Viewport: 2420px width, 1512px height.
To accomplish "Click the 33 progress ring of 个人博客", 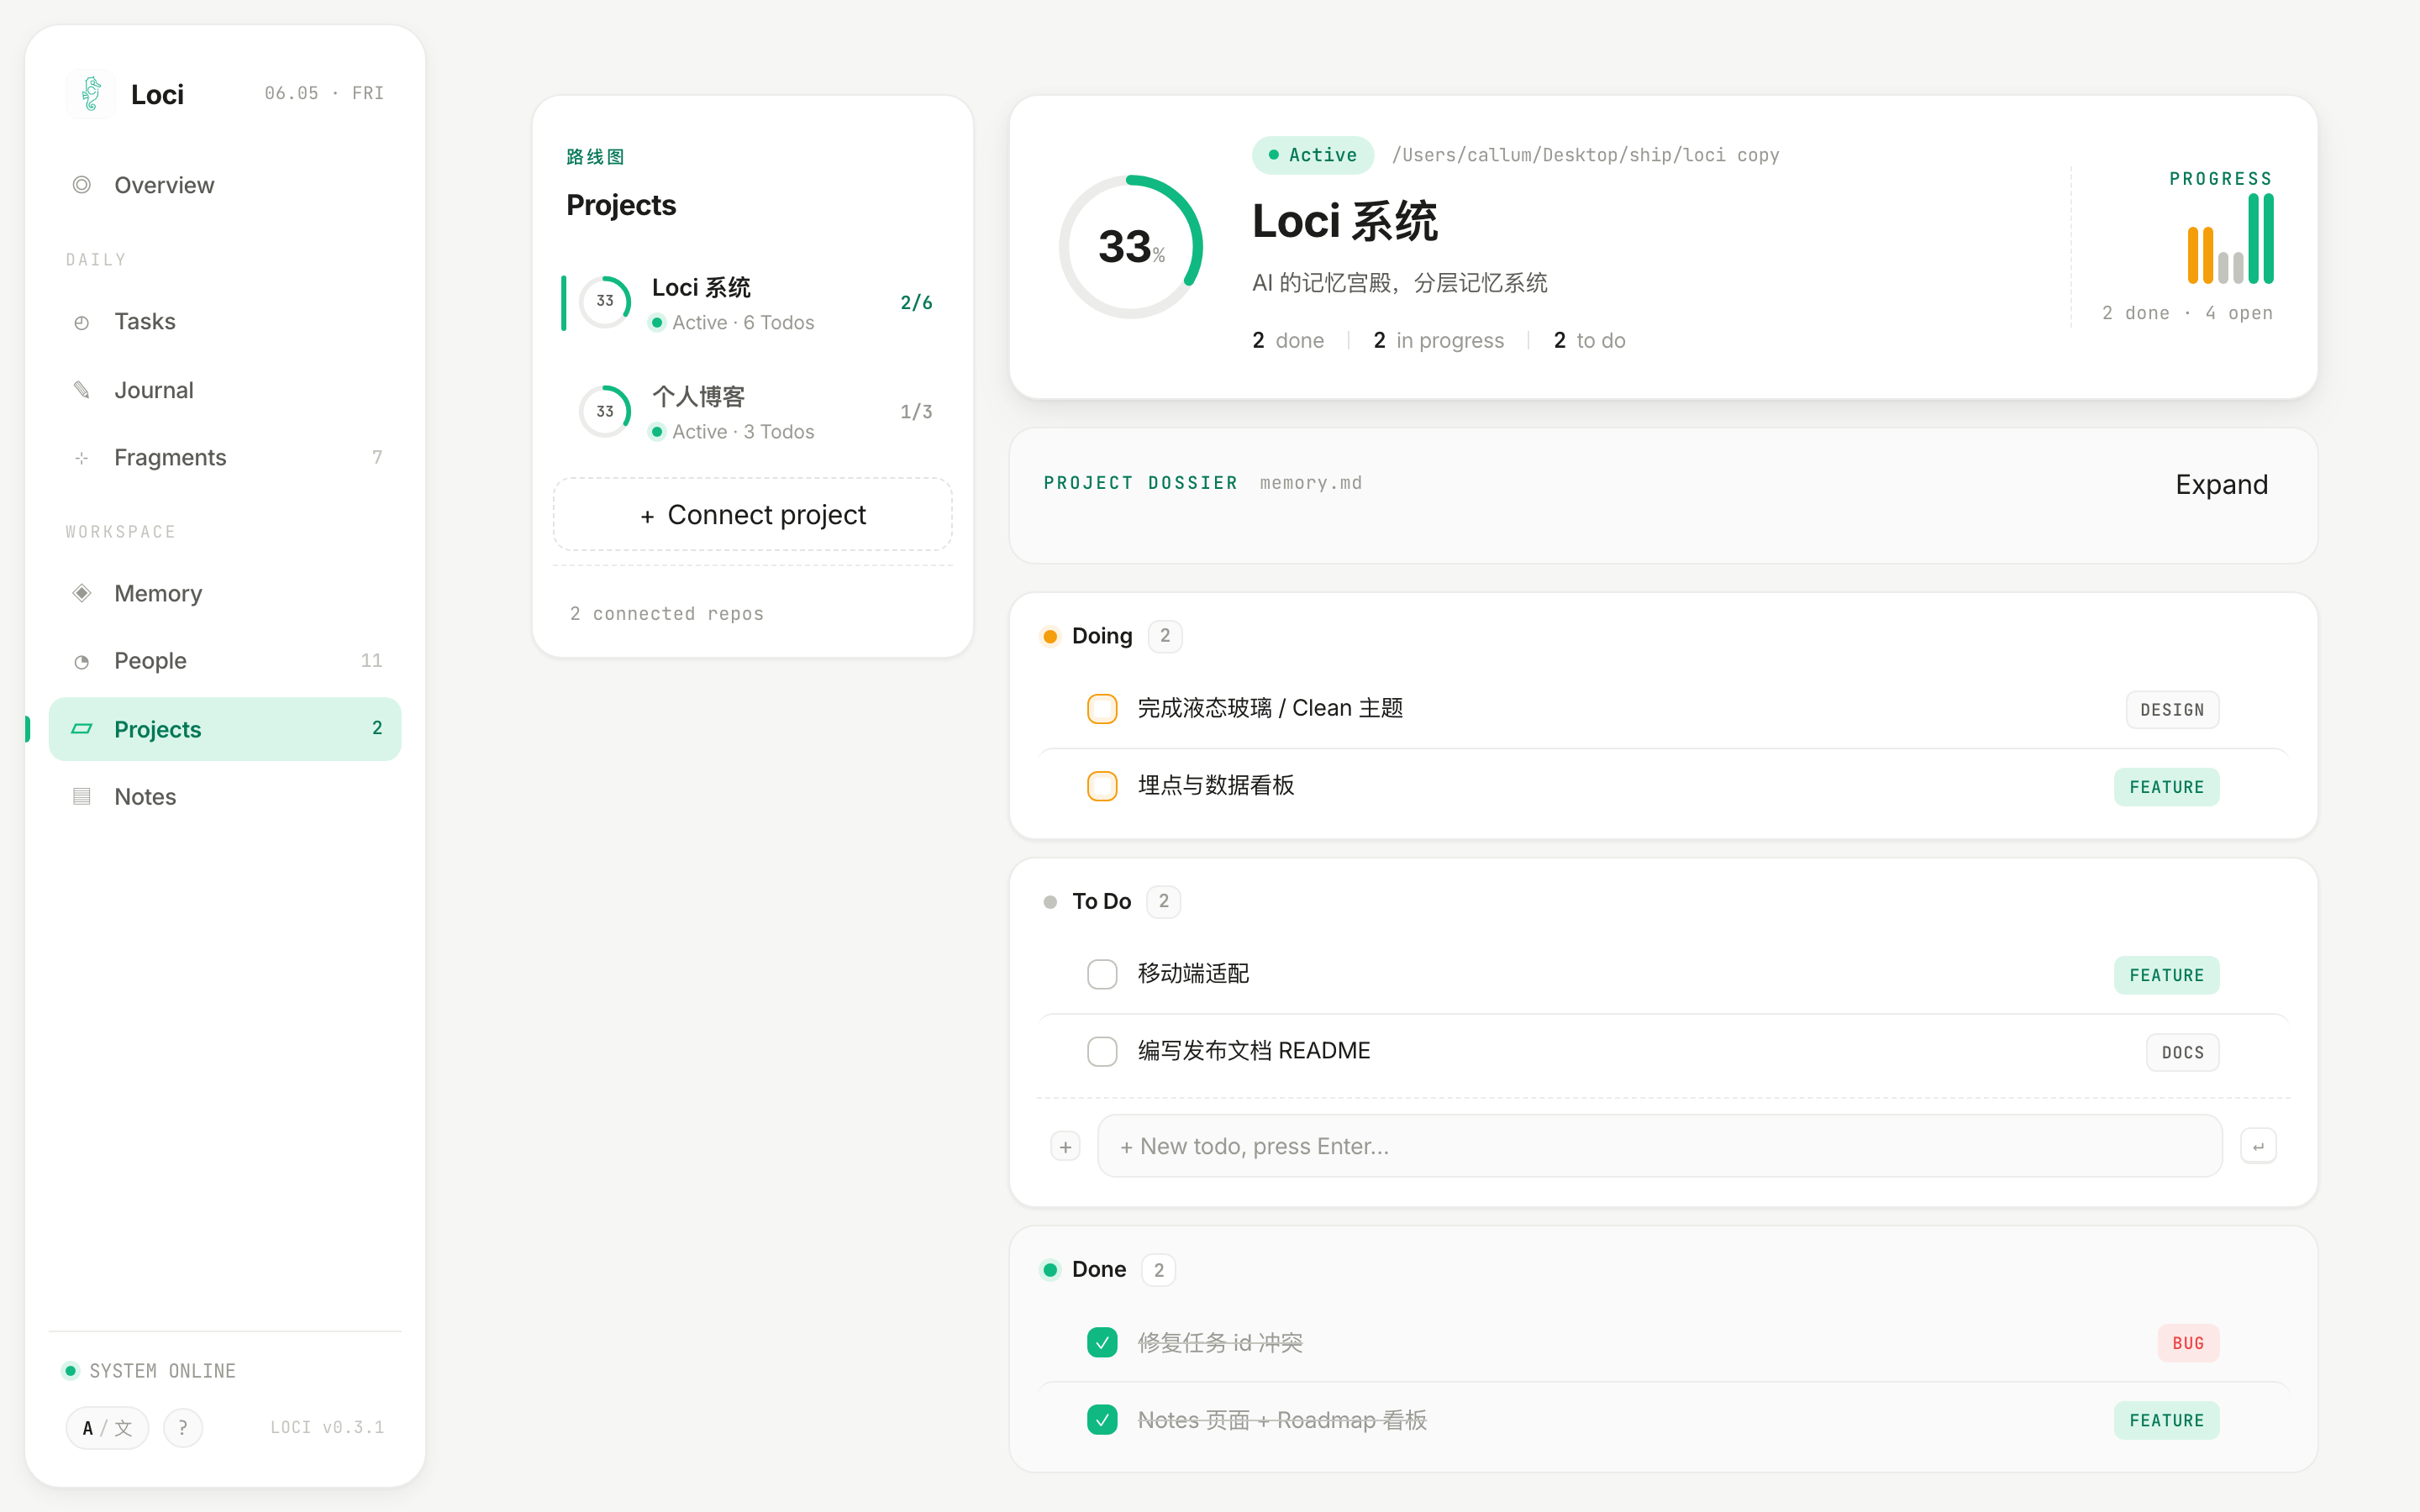I will click(605, 411).
